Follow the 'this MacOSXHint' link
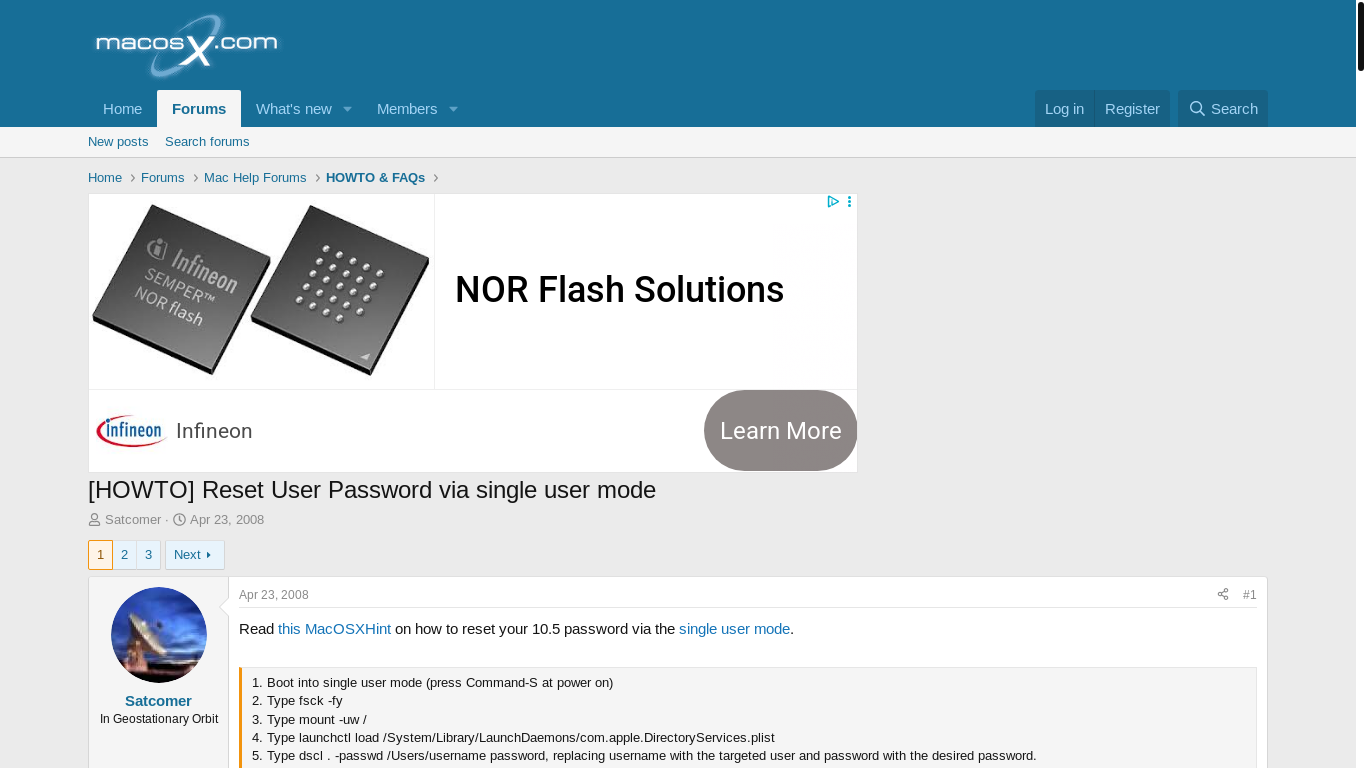 (334, 629)
